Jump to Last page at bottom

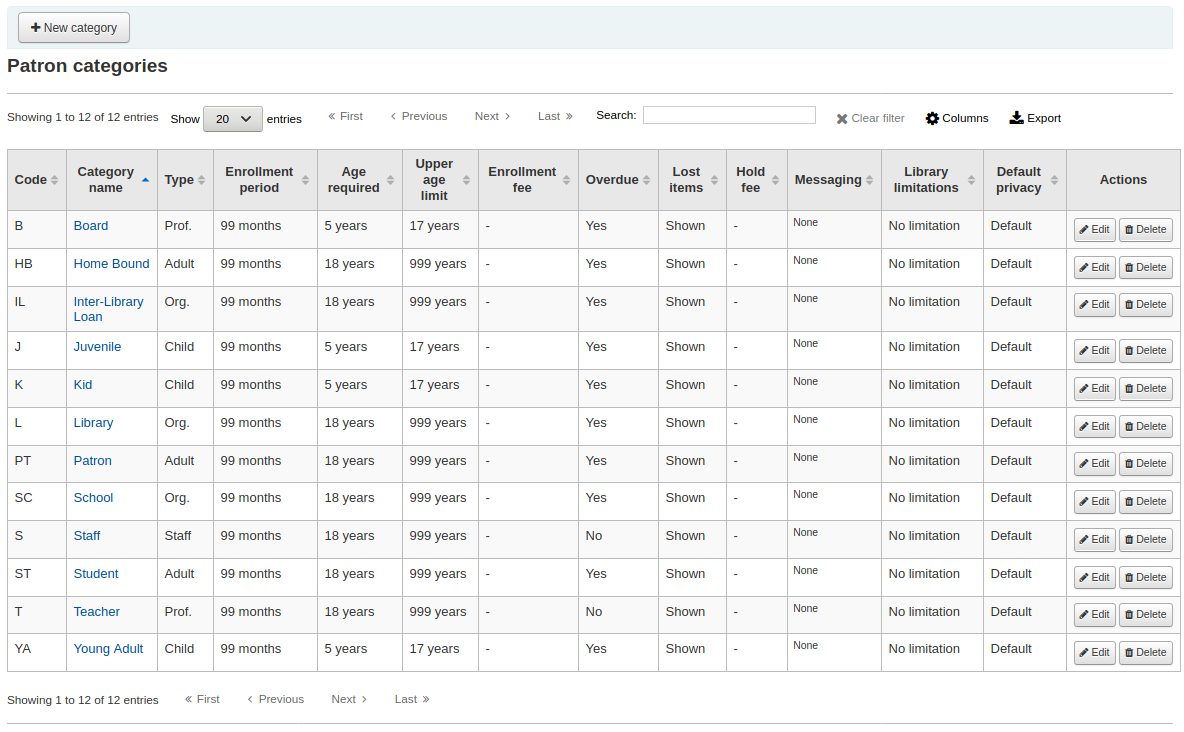(411, 699)
